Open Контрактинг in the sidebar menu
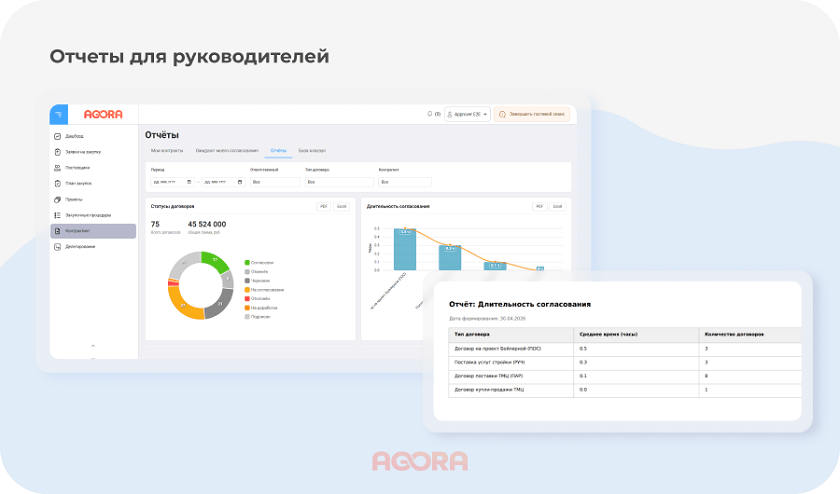 pyautogui.click(x=93, y=231)
